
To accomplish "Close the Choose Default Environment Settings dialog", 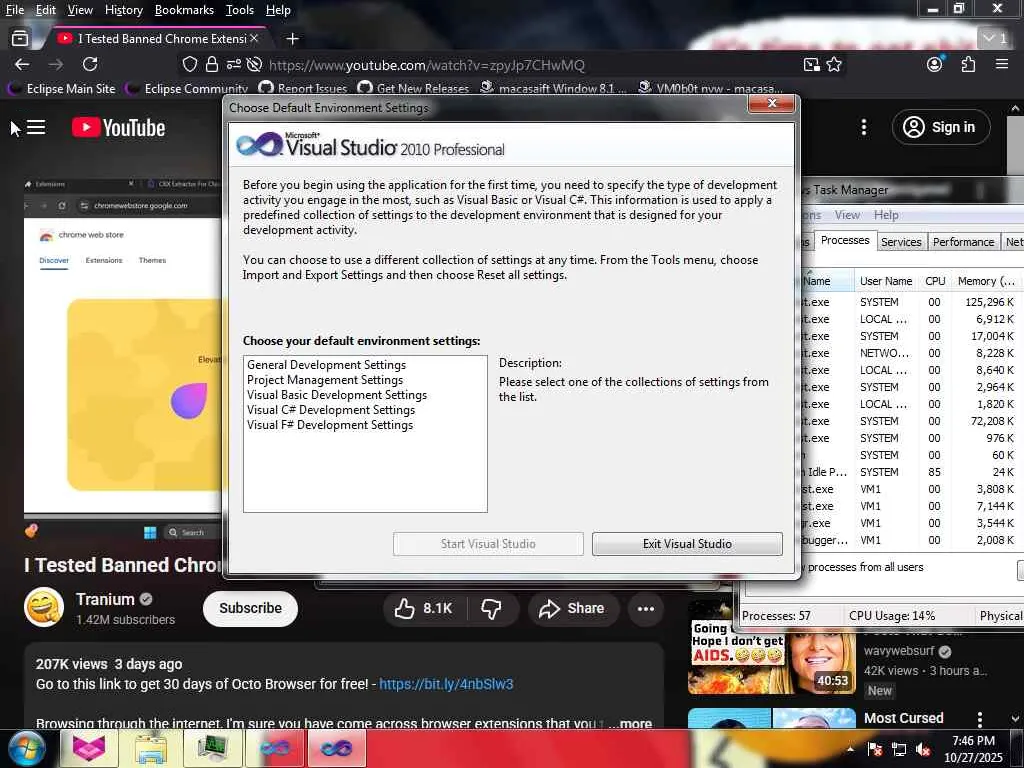I will [x=772, y=103].
